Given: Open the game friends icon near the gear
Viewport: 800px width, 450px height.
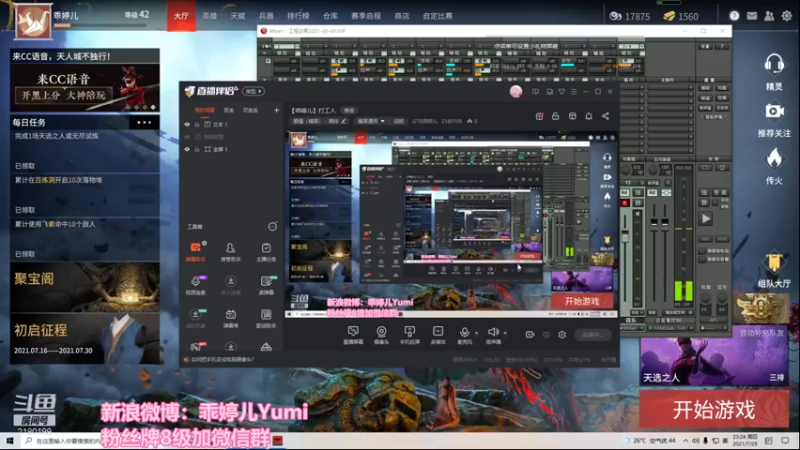Looking at the screenshot, I should [769, 16].
